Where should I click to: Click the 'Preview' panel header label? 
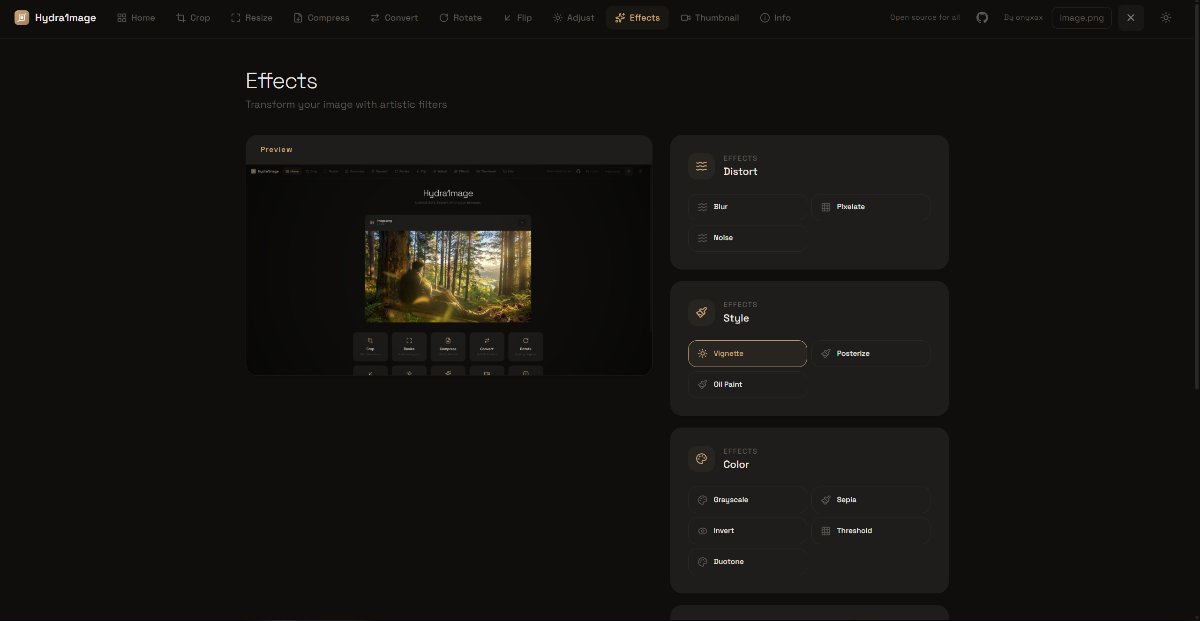pyautogui.click(x=276, y=150)
